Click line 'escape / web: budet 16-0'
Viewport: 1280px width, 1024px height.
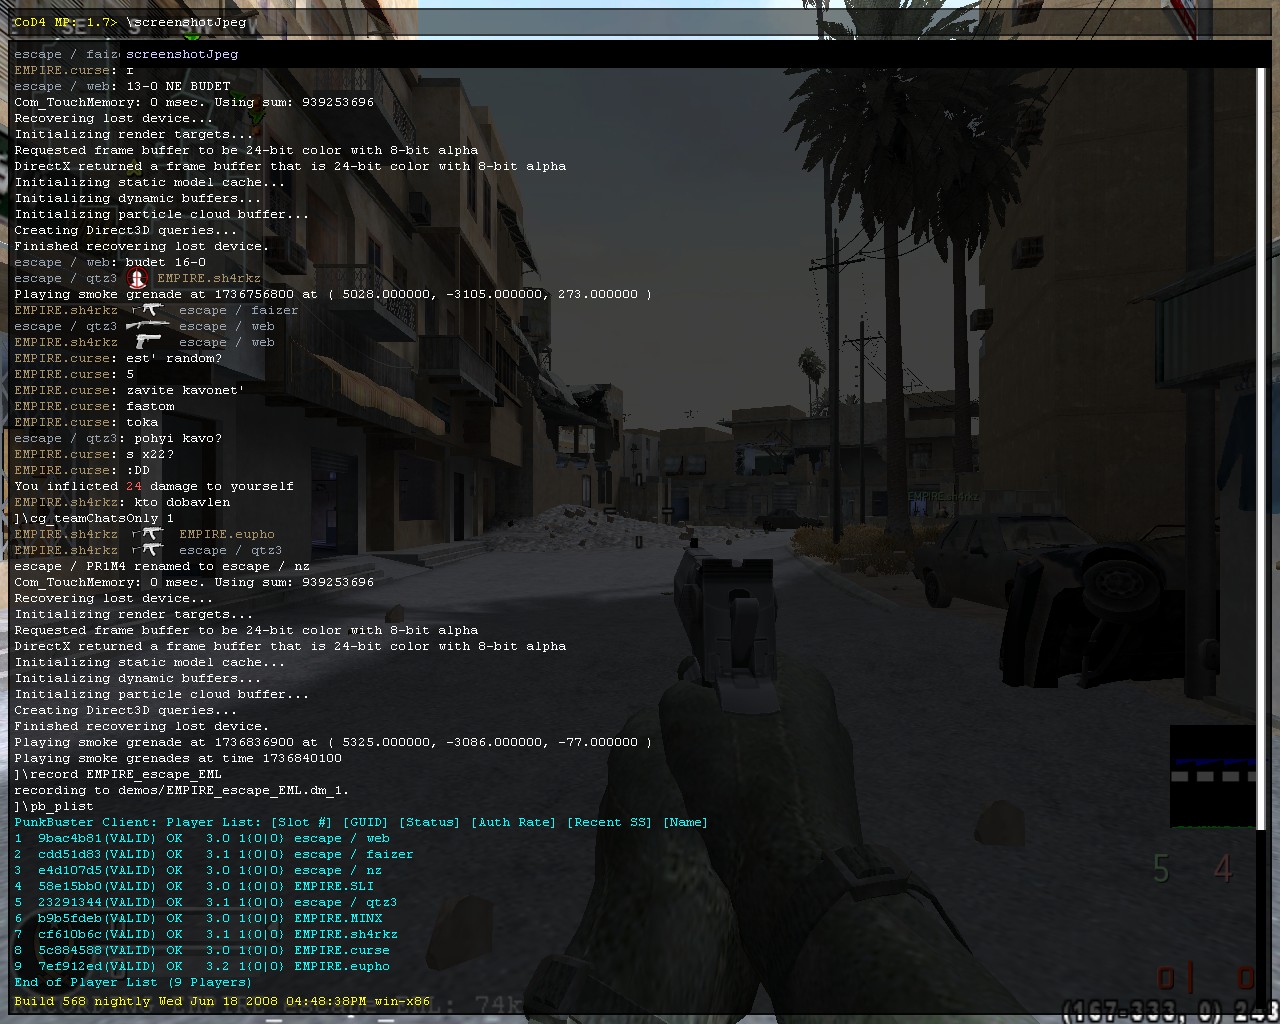coord(110,262)
